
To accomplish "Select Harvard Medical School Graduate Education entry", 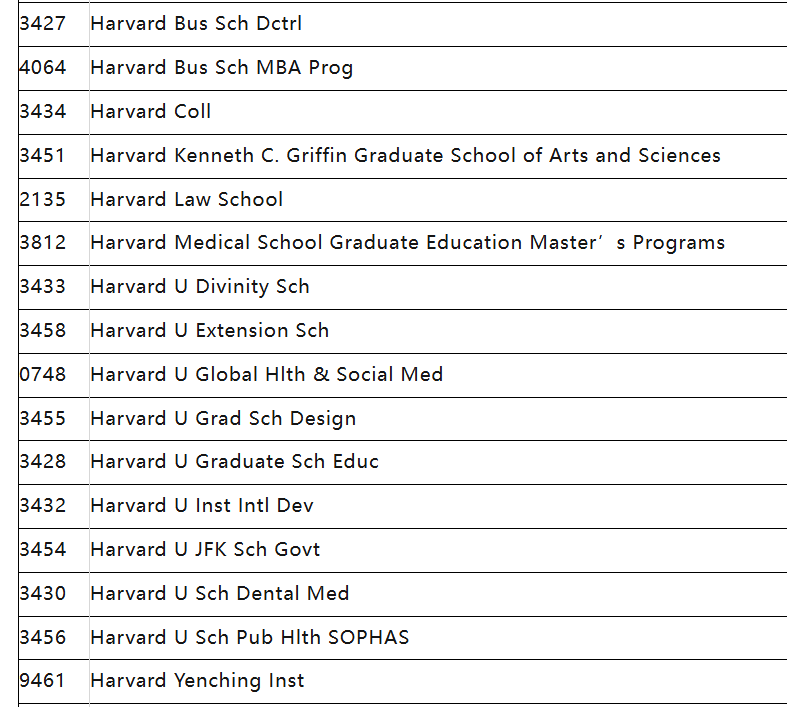I will [x=407, y=243].
